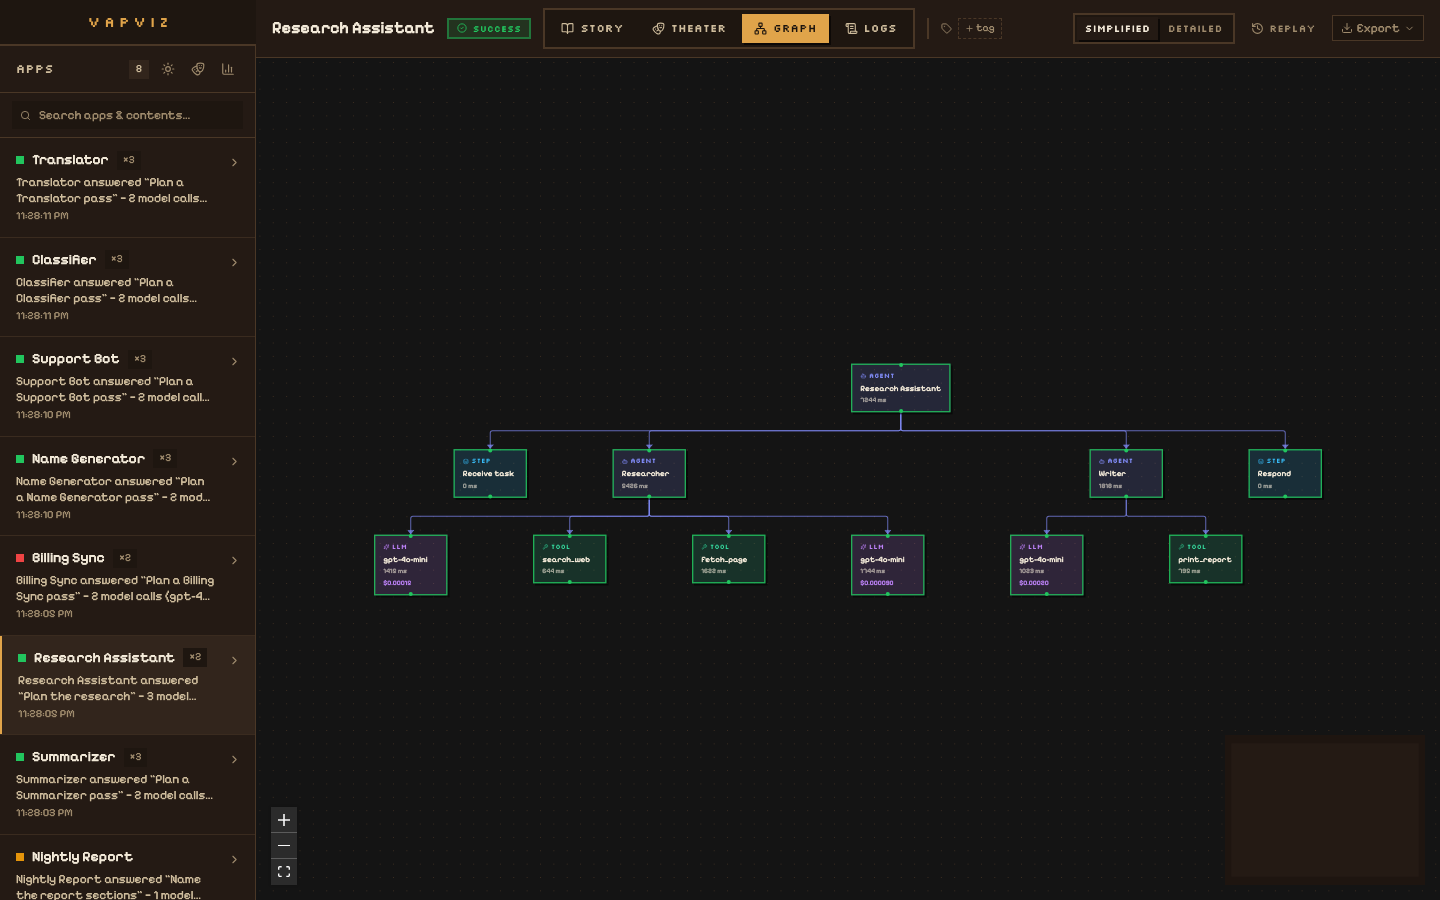Select the fetch_page tool node
Viewport: 1440px width, 900px height.
[x=728, y=559]
